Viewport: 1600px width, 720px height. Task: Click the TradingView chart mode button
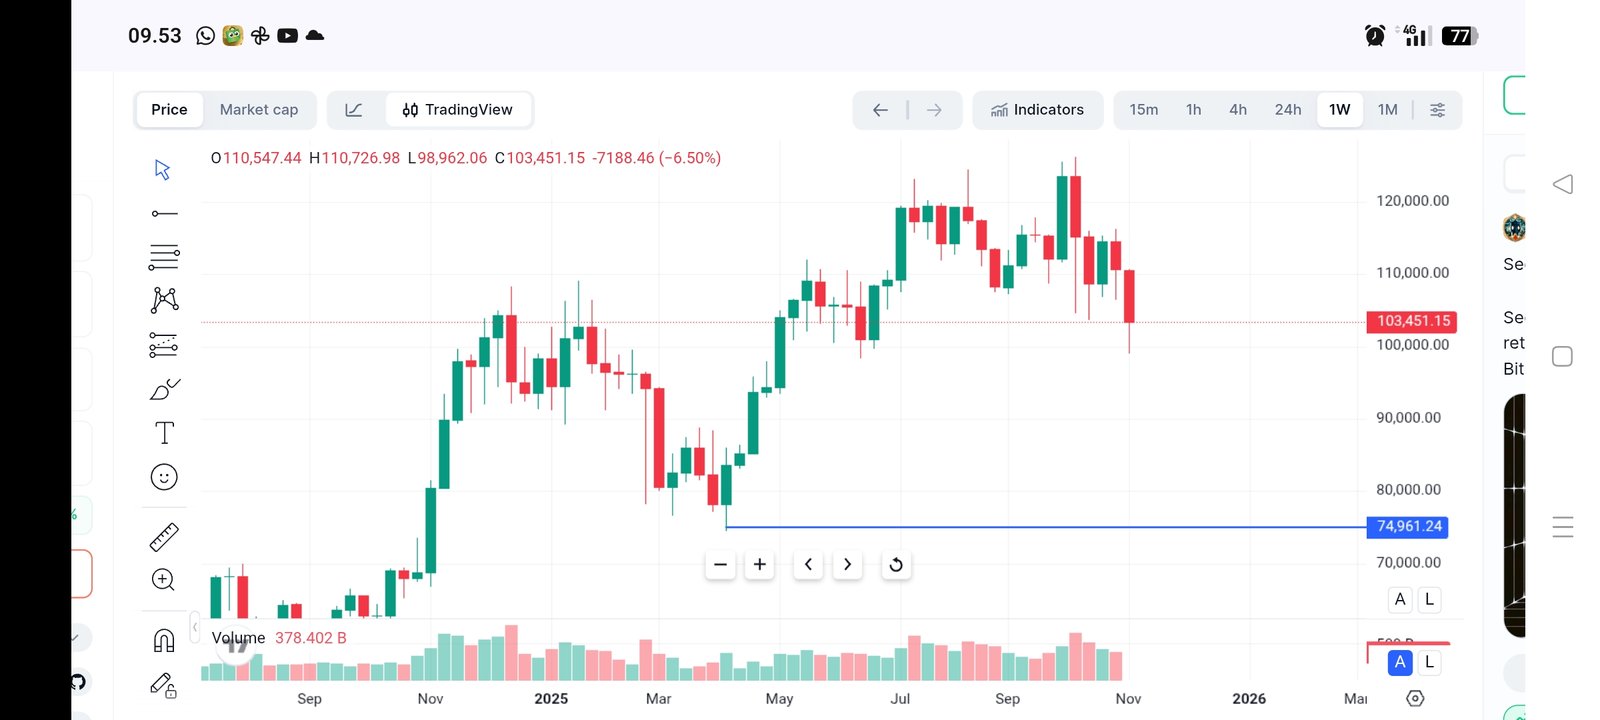coord(458,110)
